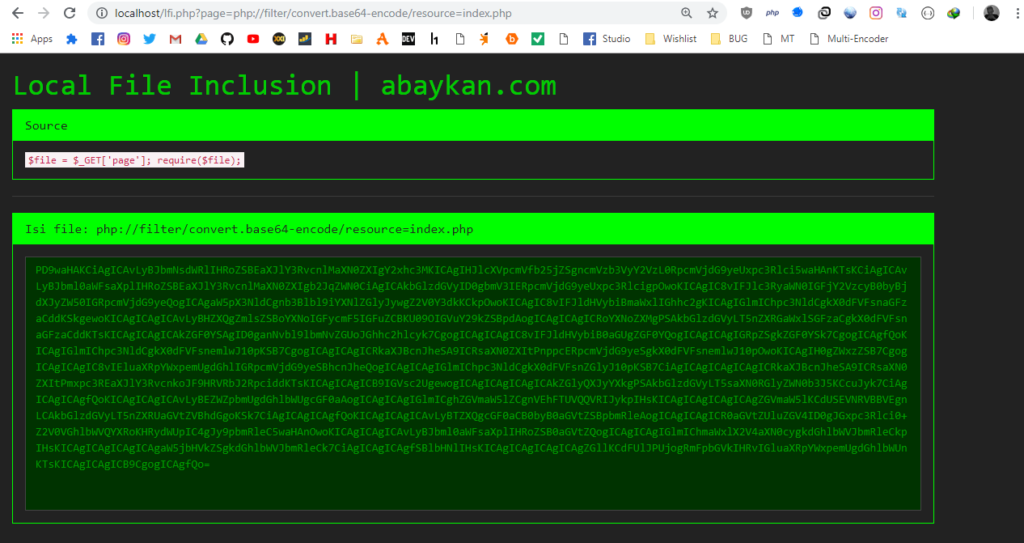Open the Multi-Encoder bookmark
The height and width of the screenshot is (543, 1024).
click(848, 39)
